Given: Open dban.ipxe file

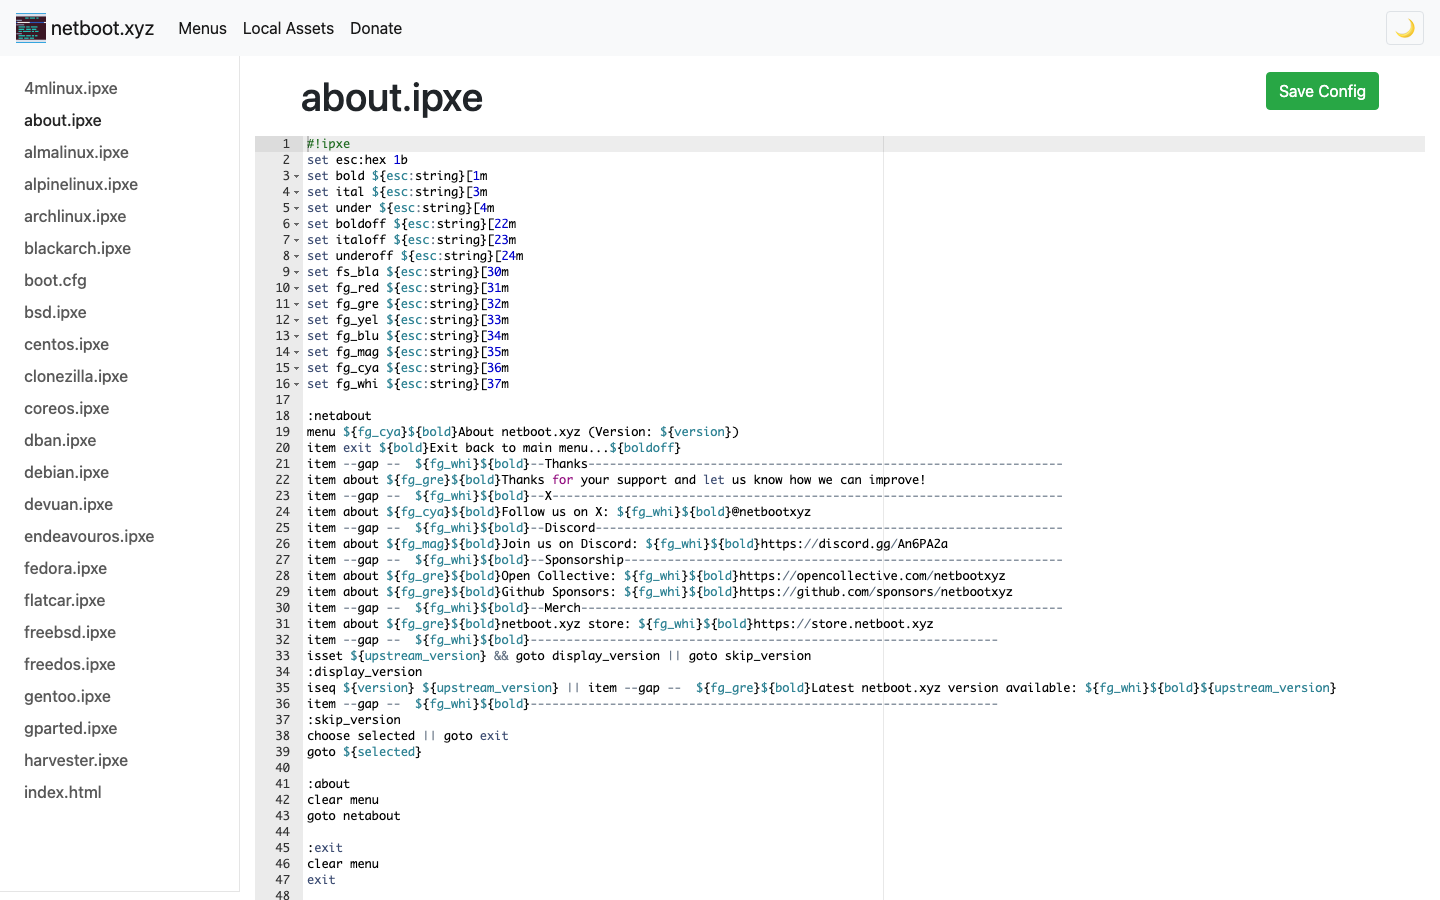Looking at the screenshot, I should 60,440.
